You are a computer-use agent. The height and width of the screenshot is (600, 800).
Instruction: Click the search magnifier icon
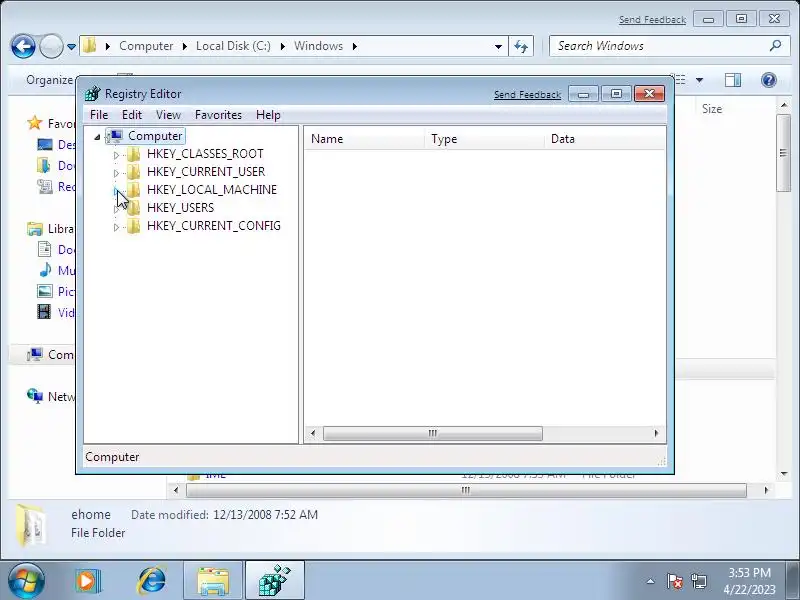[776, 46]
